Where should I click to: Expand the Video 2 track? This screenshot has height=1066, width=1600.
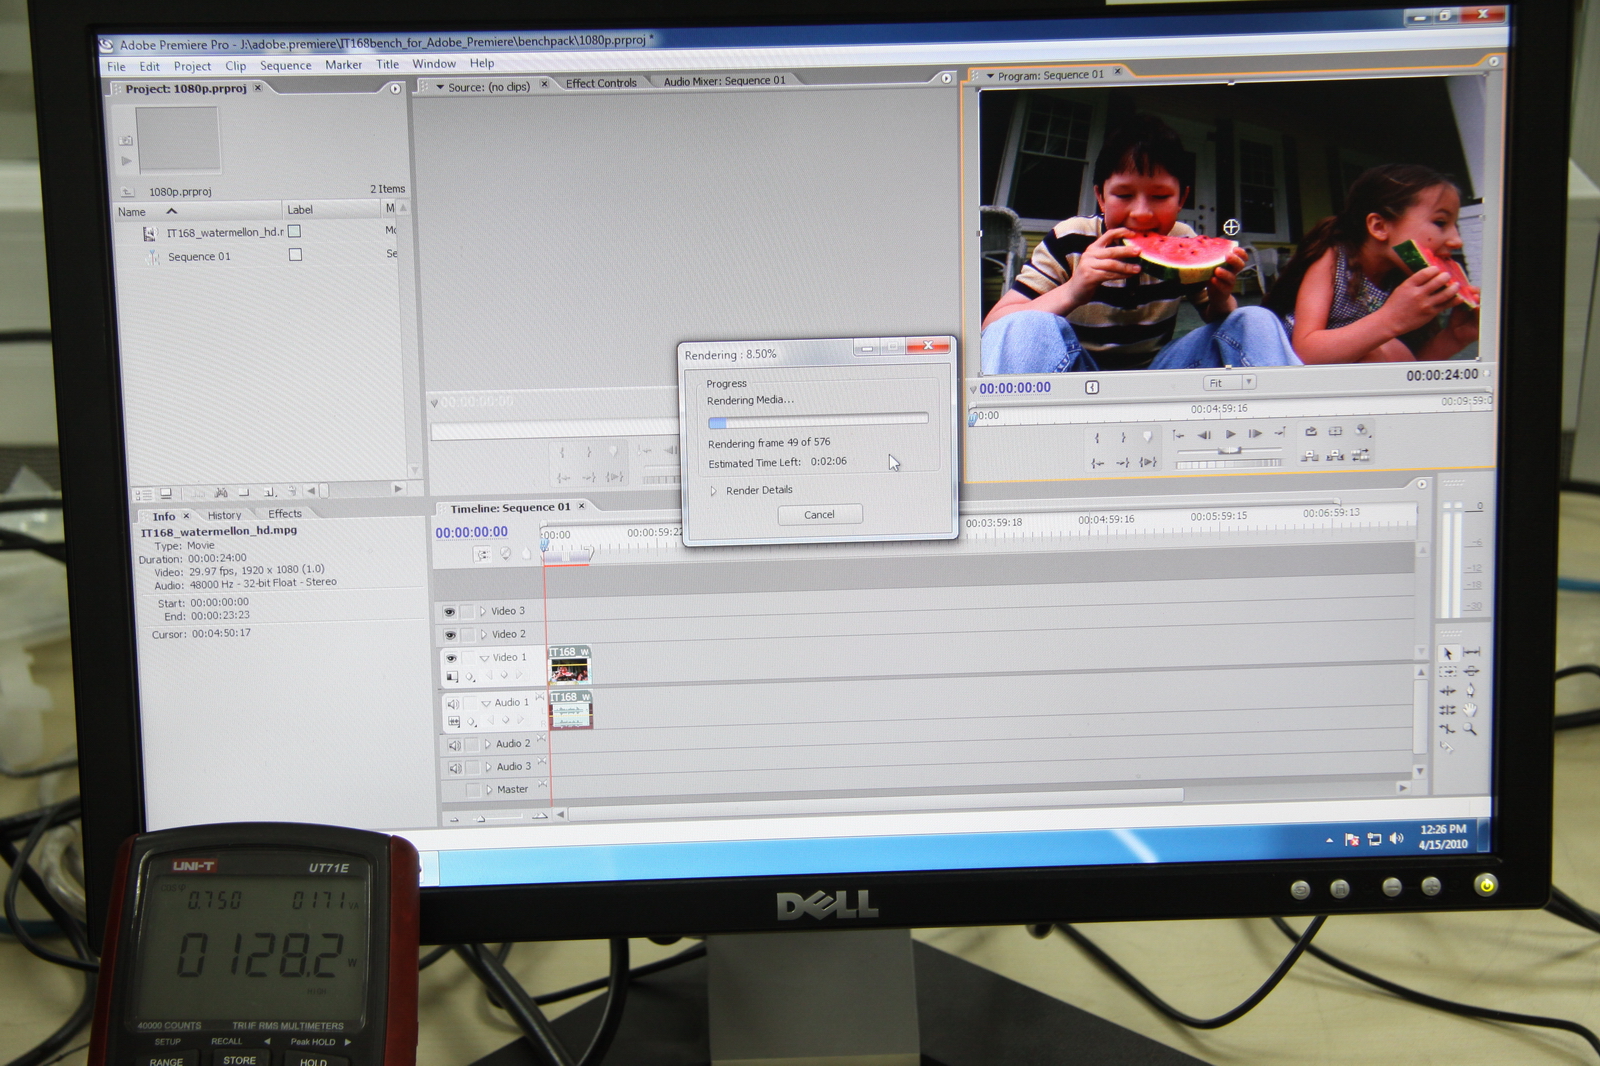click(x=483, y=634)
